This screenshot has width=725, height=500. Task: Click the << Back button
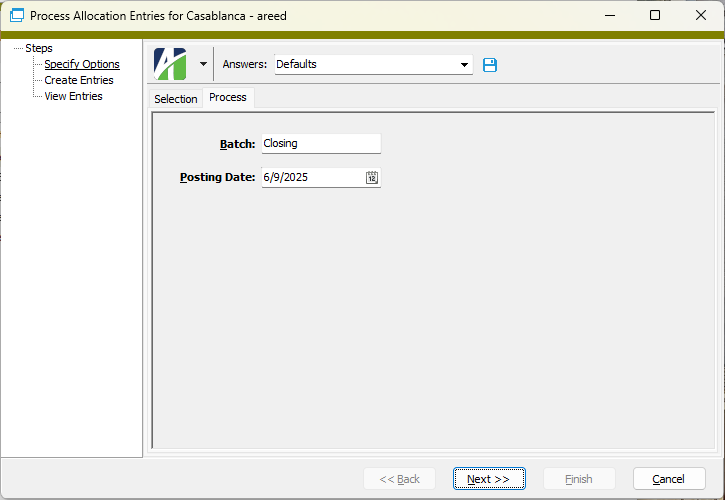click(x=399, y=479)
